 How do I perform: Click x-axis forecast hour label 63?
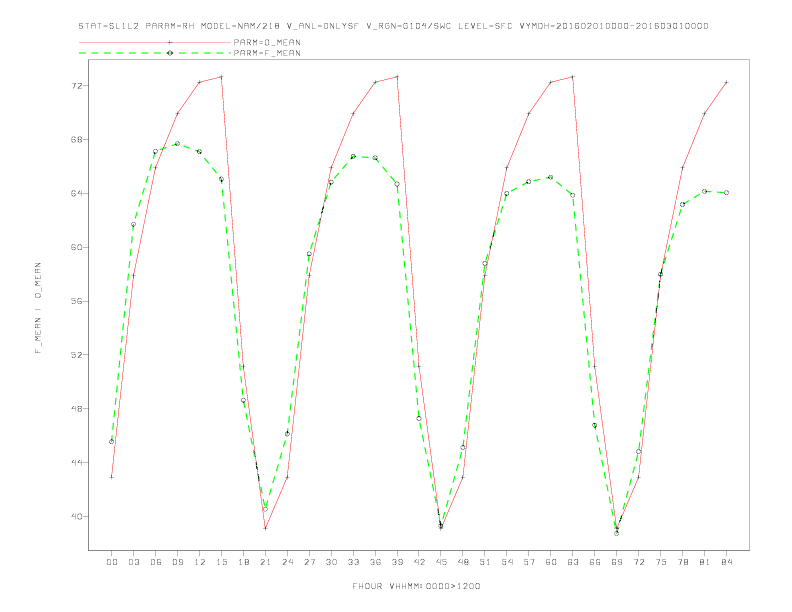(573, 562)
